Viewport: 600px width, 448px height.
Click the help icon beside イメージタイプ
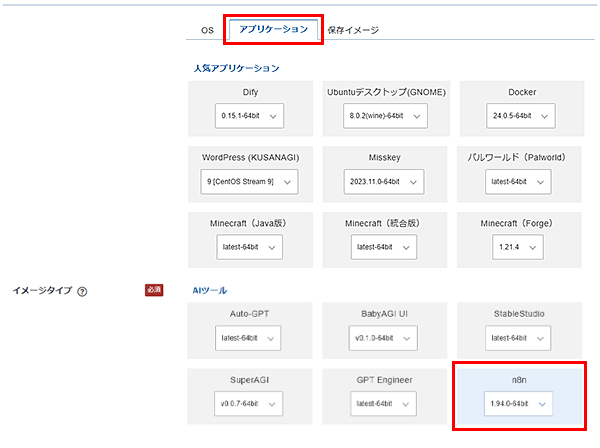82,292
